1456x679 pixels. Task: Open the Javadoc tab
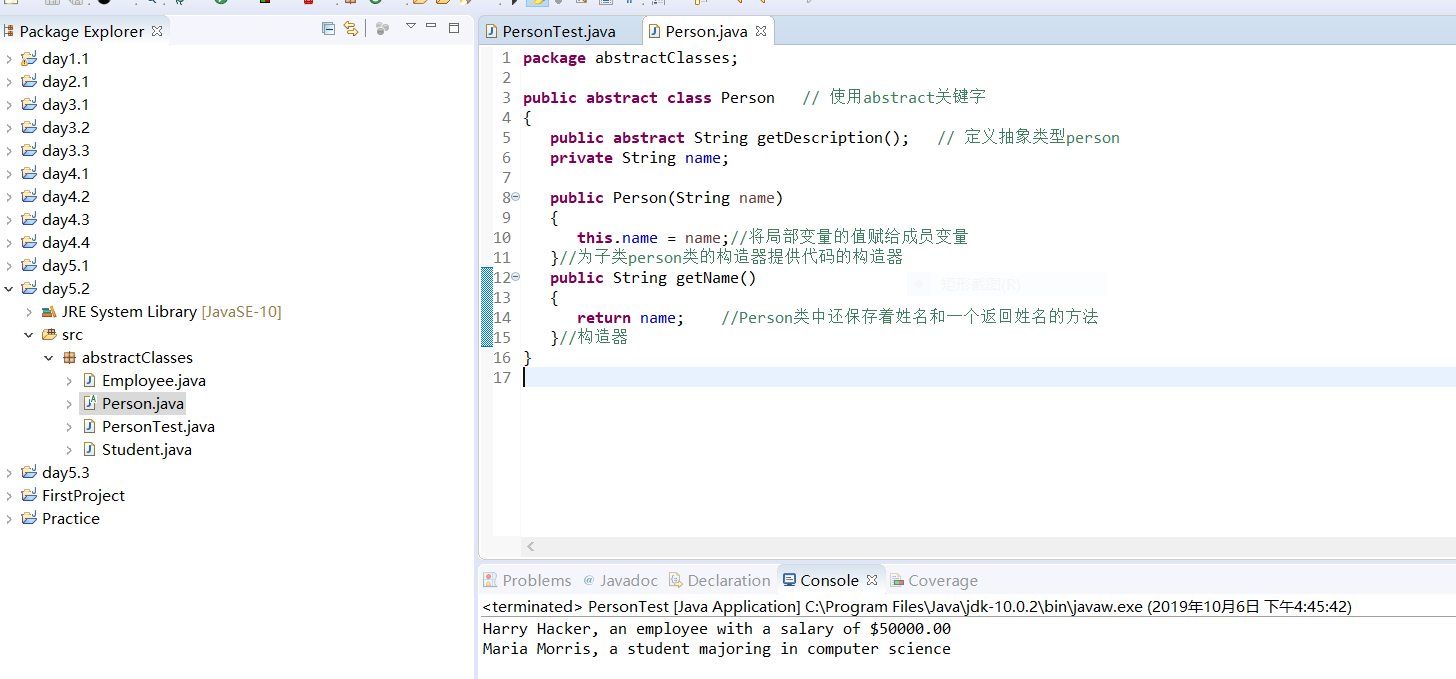620,580
